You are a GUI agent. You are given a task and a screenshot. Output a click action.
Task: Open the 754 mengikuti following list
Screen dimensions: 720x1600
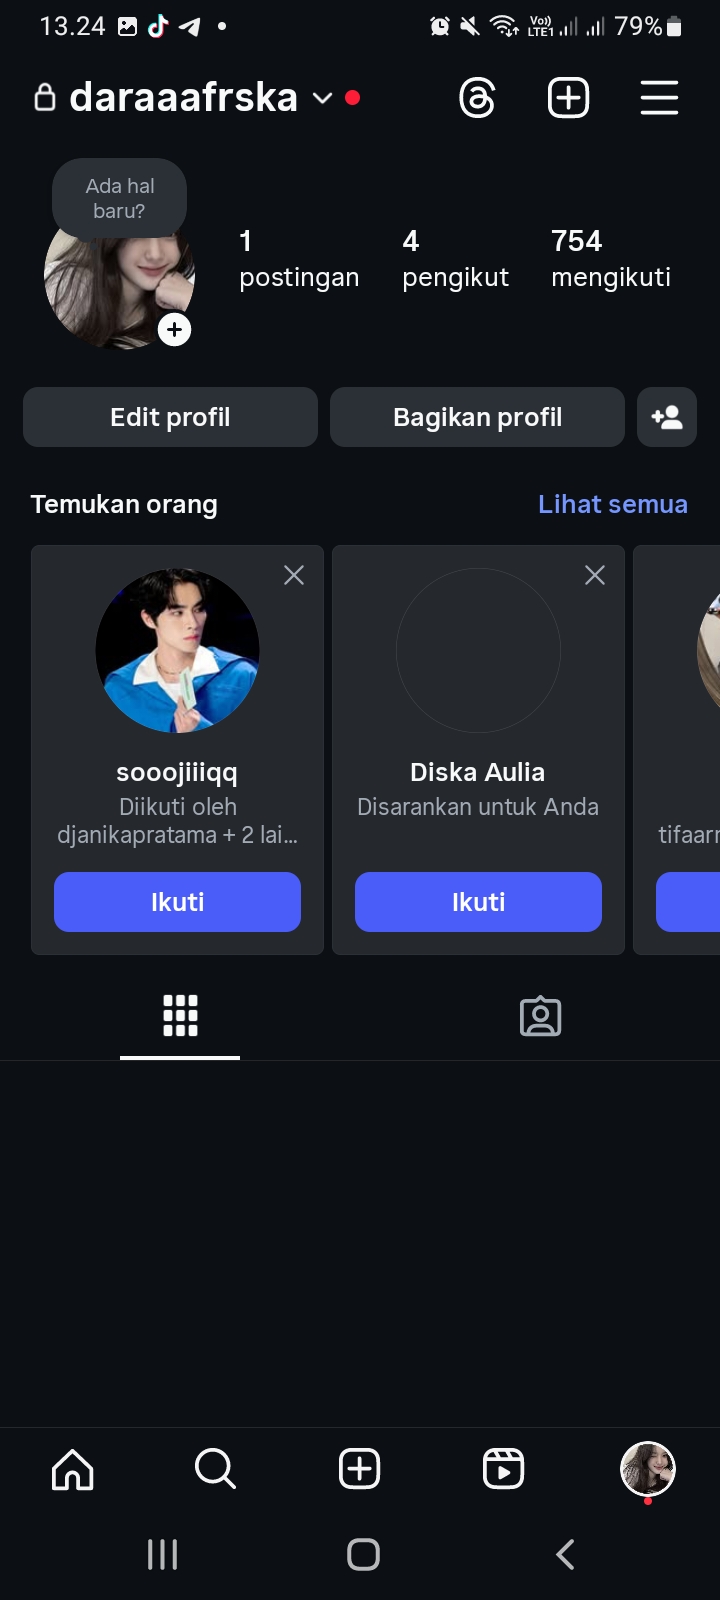pos(610,258)
